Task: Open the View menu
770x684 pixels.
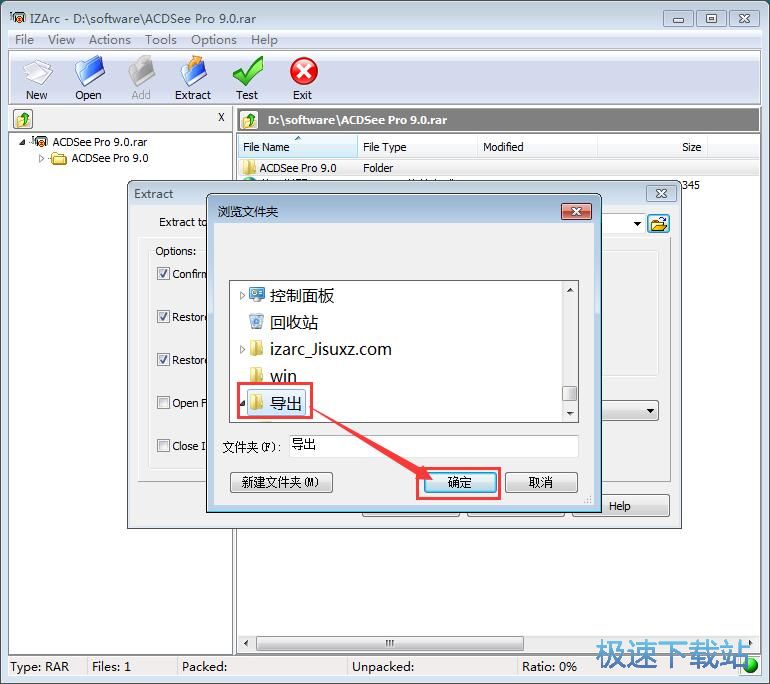Action: click(61, 40)
